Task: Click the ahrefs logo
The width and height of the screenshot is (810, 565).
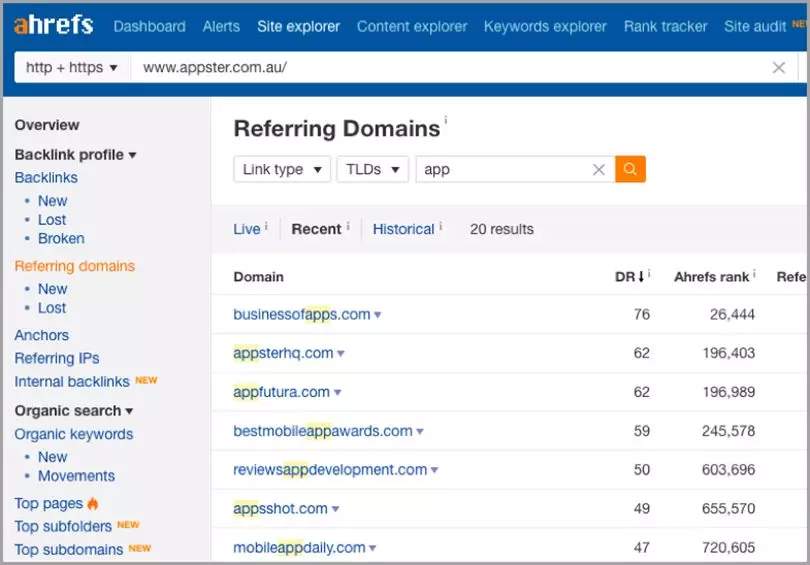Action: coord(54,25)
